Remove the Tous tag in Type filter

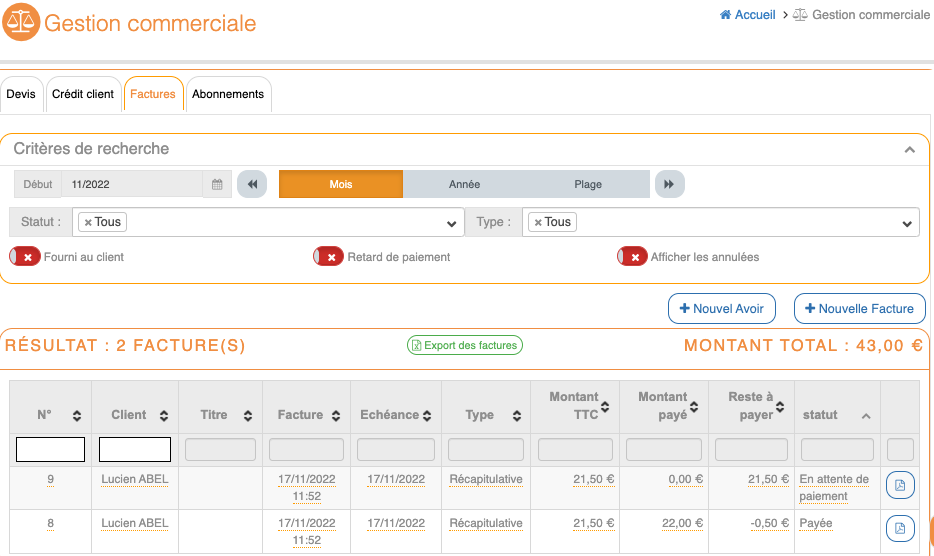(538, 222)
